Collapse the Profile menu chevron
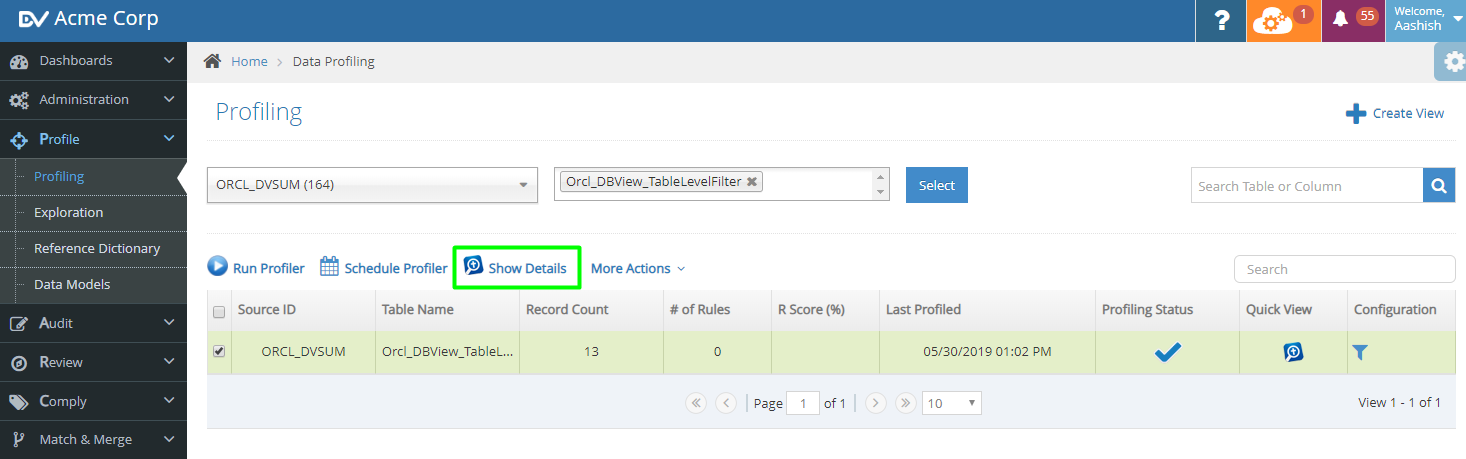The height and width of the screenshot is (459, 1466). [x=169, y=138]
